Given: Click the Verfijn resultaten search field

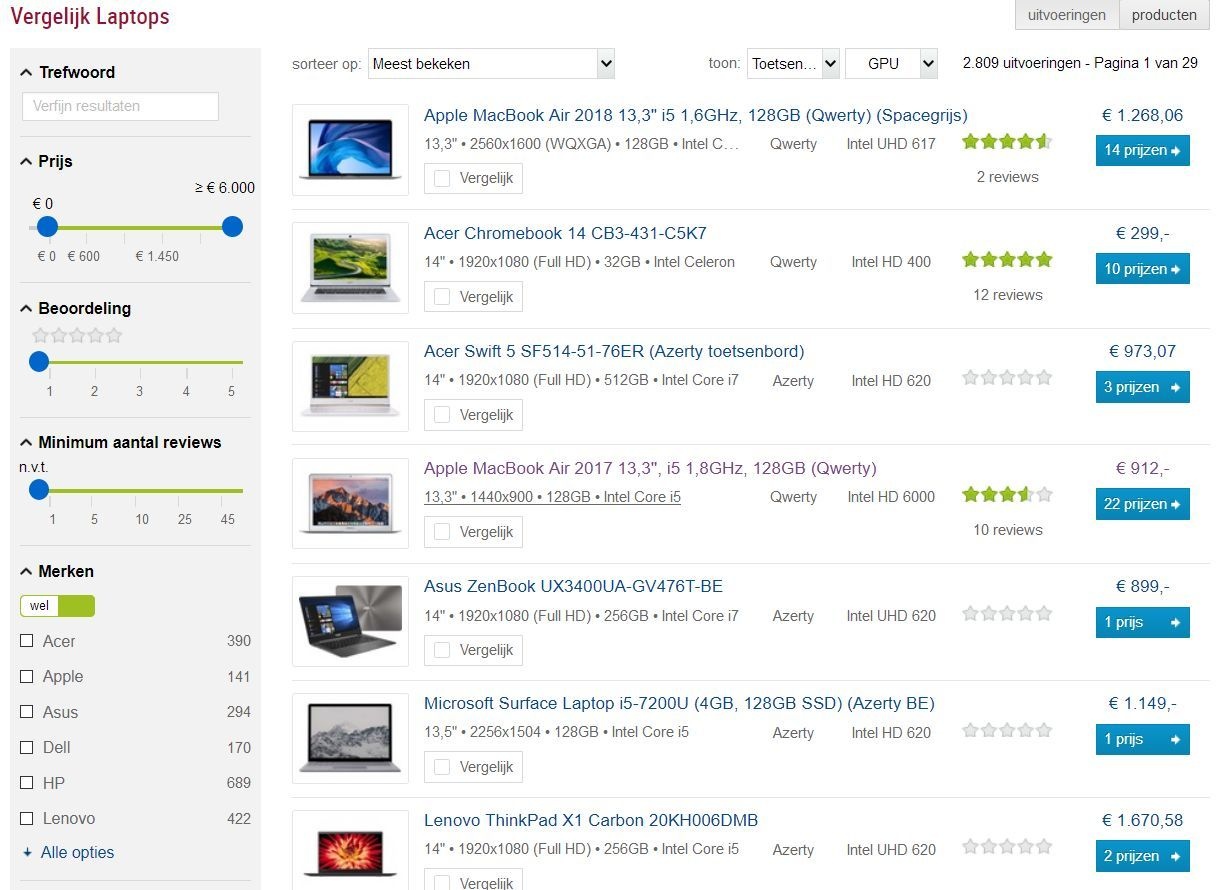Looking at the screenshot, I should pyautogui.click(x=120, y=106).
